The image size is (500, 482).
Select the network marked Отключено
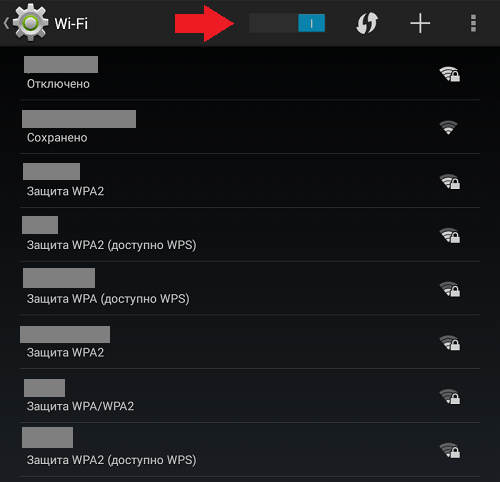(250, 73)
